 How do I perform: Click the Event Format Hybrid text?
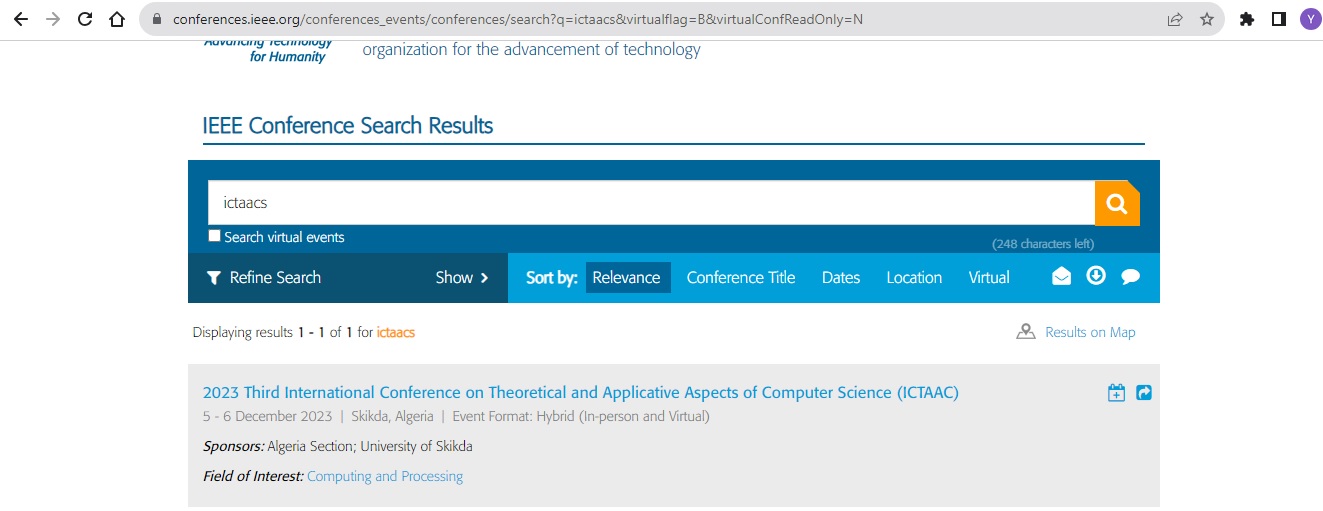(x=581, y=416)
